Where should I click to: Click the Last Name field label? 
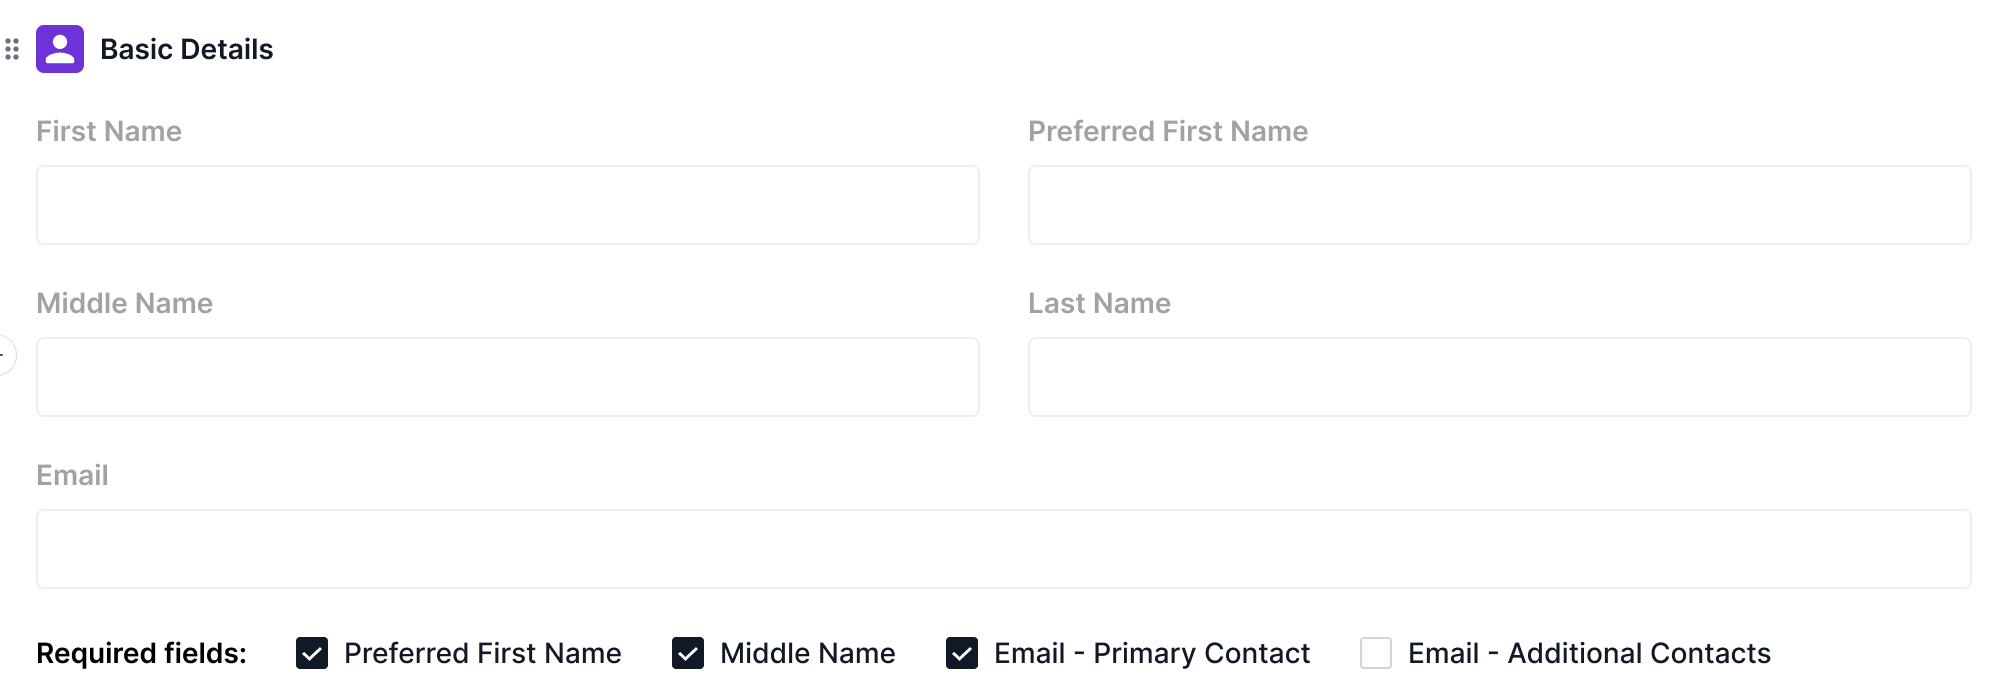[x=1099, y=303]
